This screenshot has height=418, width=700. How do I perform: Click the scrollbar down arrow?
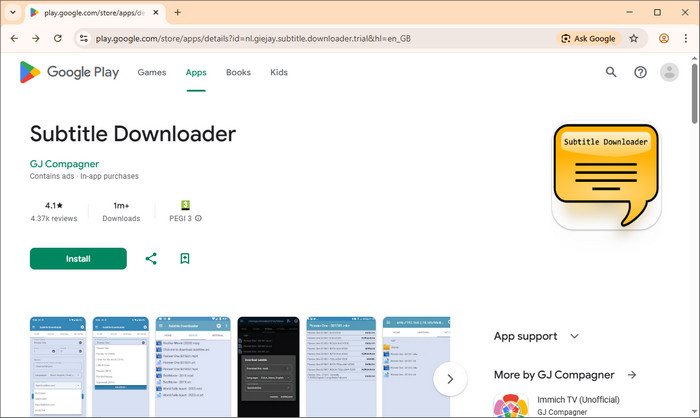(x=694, y=412)
